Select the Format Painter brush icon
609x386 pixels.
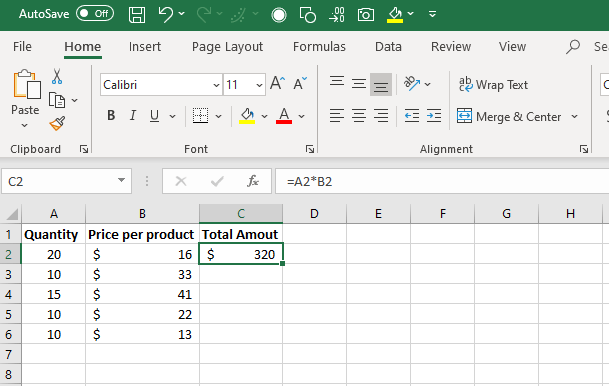coord(57,124)
